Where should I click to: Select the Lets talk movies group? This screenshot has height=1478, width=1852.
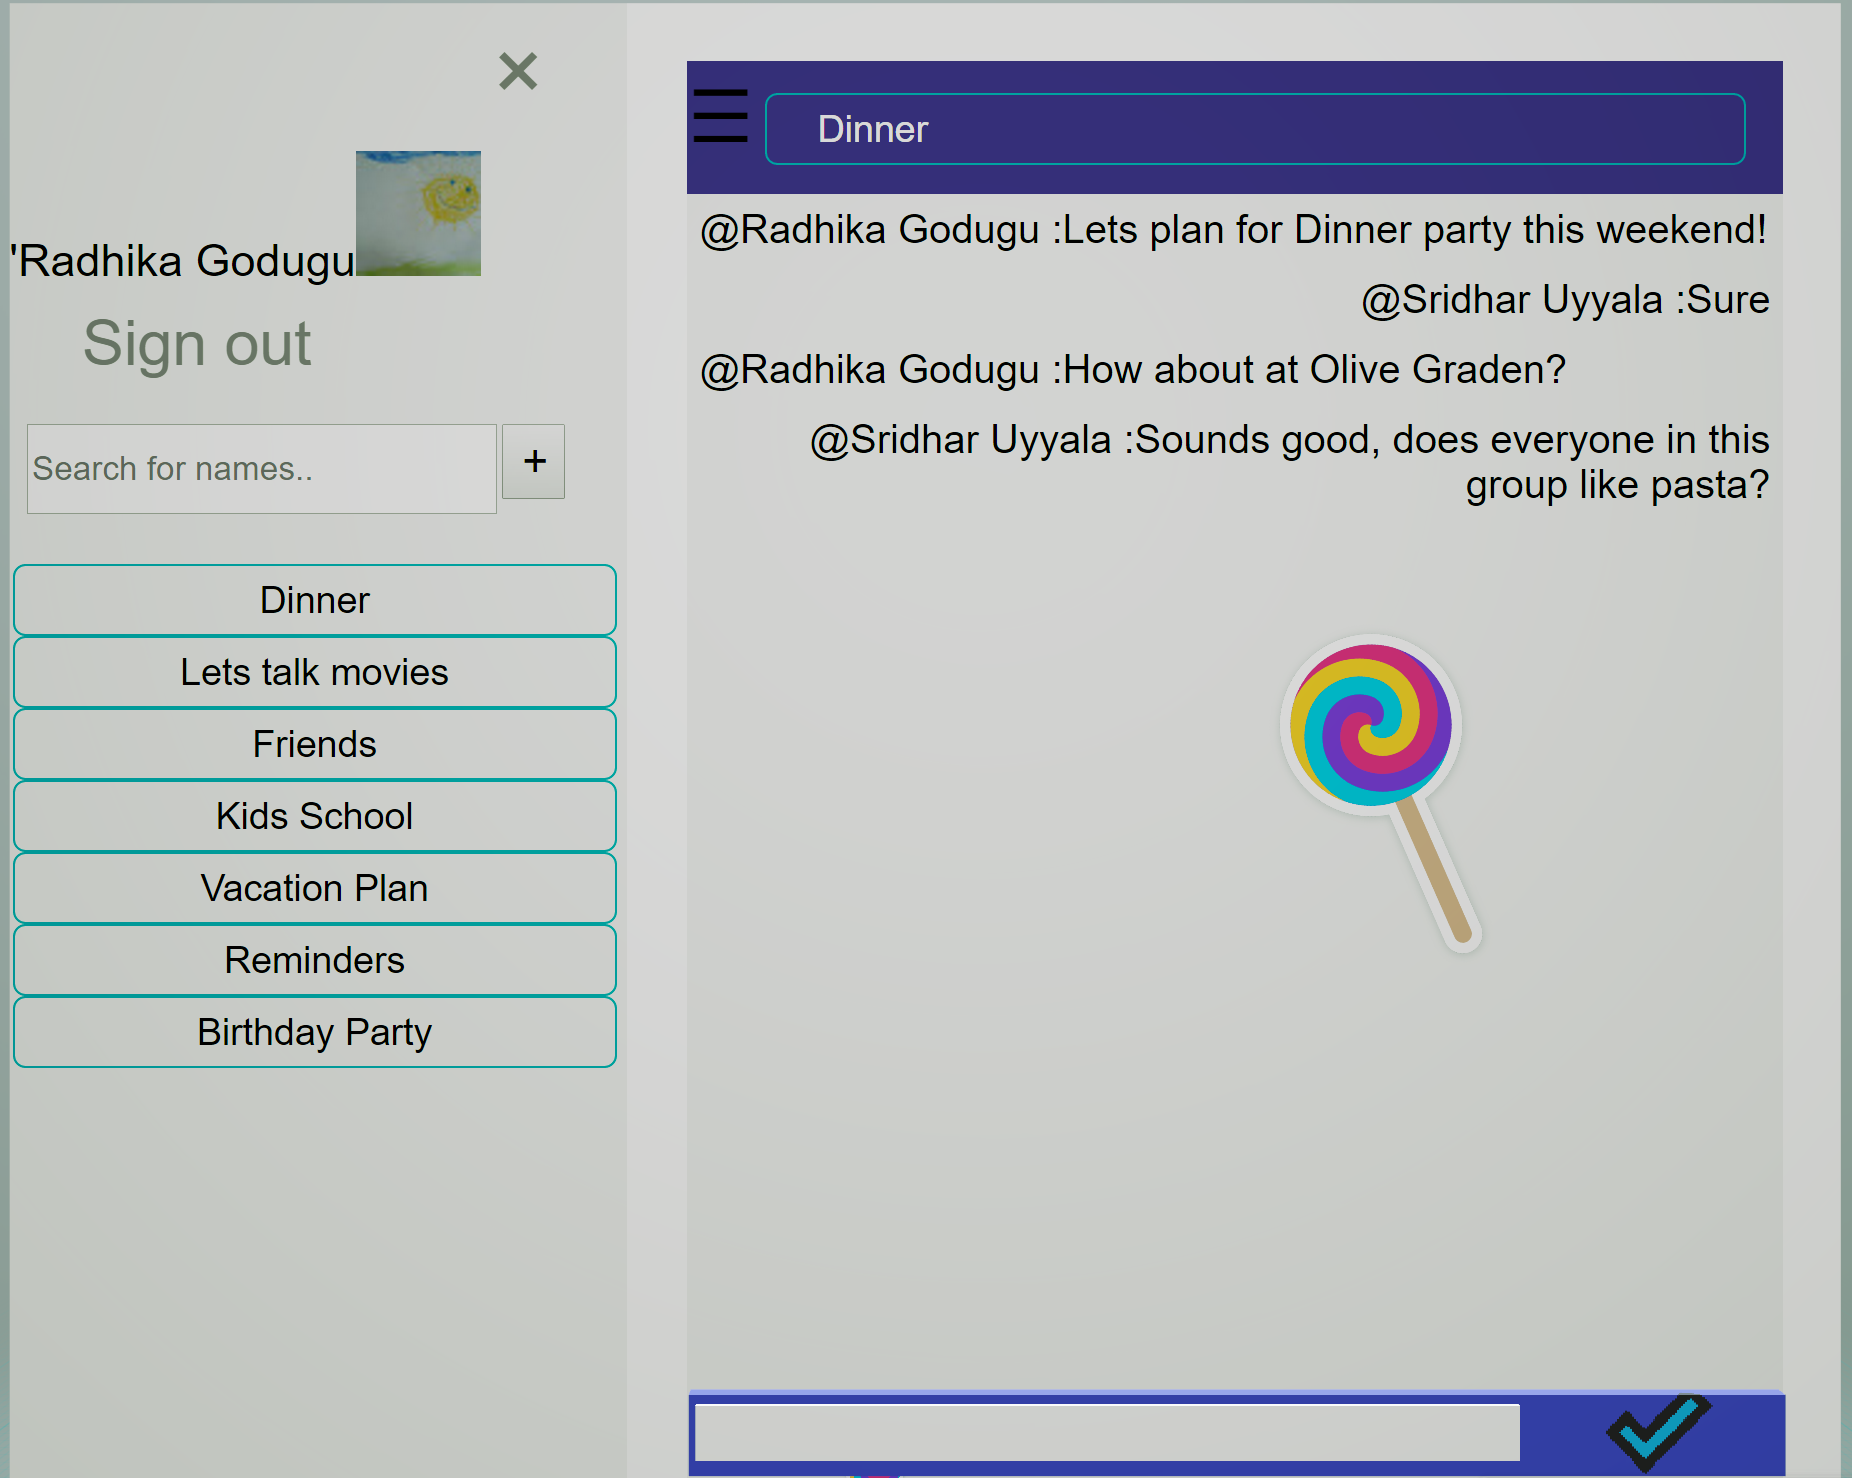[314, 672]
